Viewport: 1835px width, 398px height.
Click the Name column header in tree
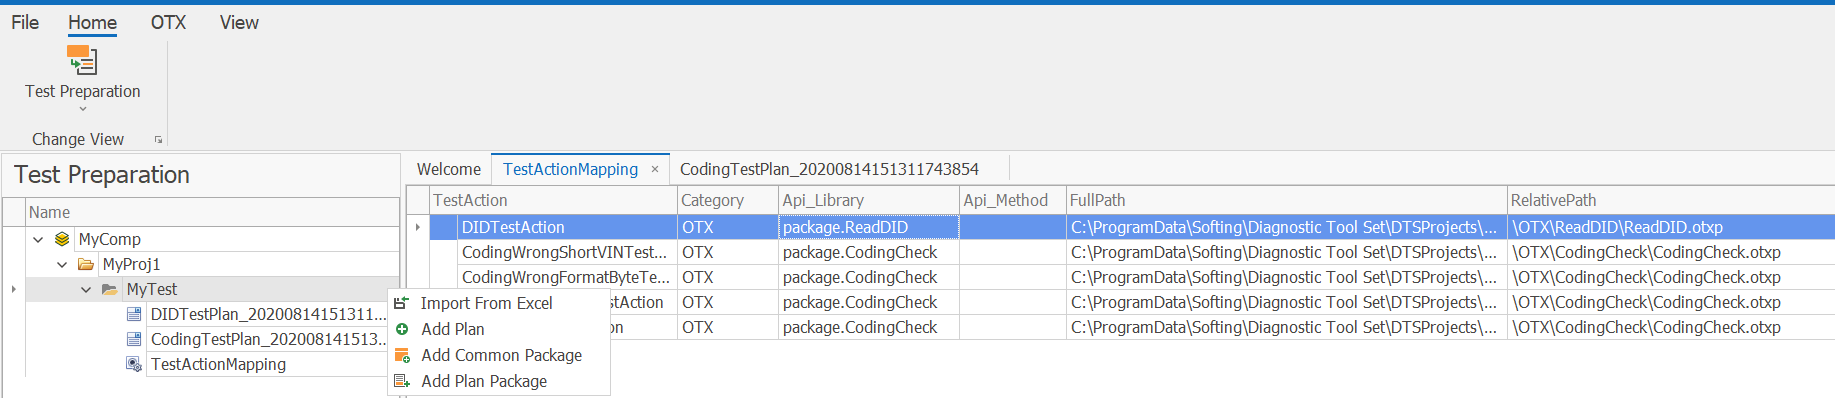click(x=212, y=212)
